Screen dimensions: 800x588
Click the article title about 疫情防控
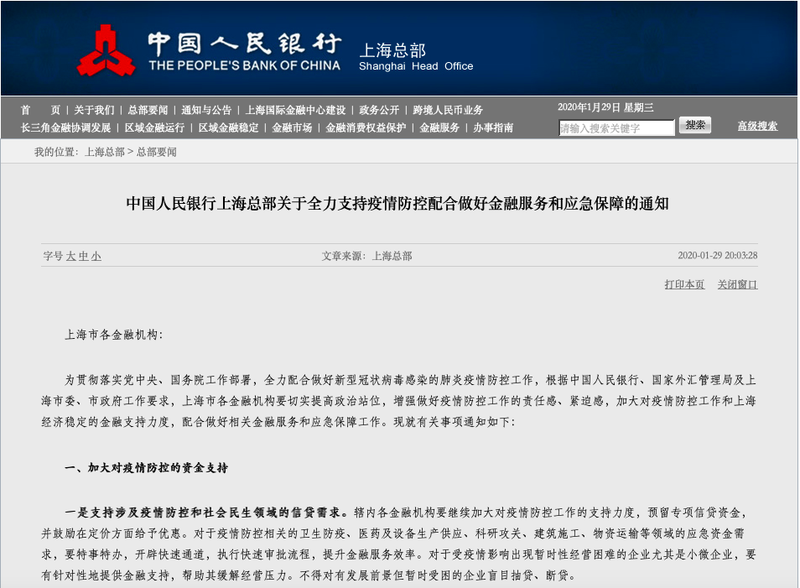point(397,203)
